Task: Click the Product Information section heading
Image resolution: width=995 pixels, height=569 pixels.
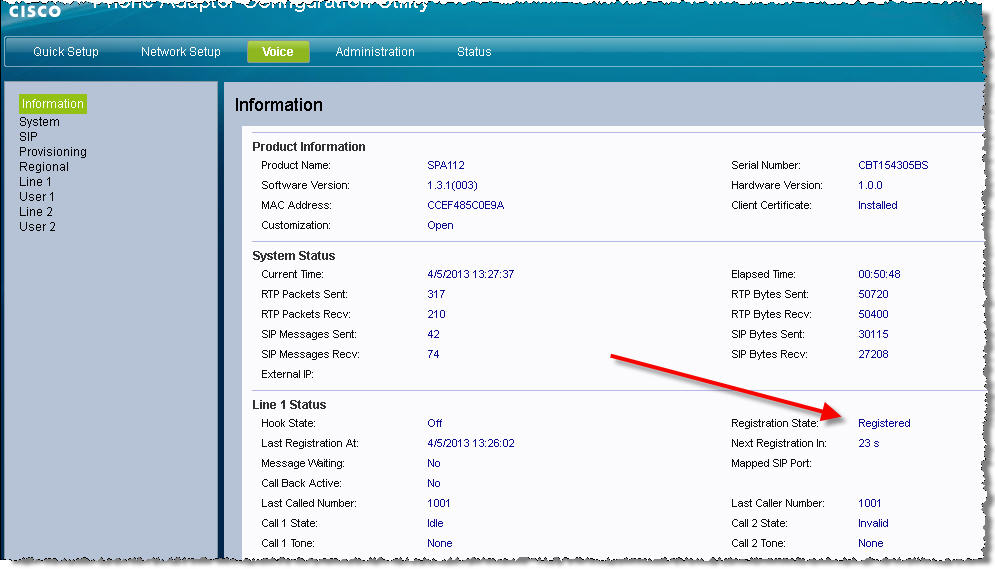Action: [x=309, y=147]
